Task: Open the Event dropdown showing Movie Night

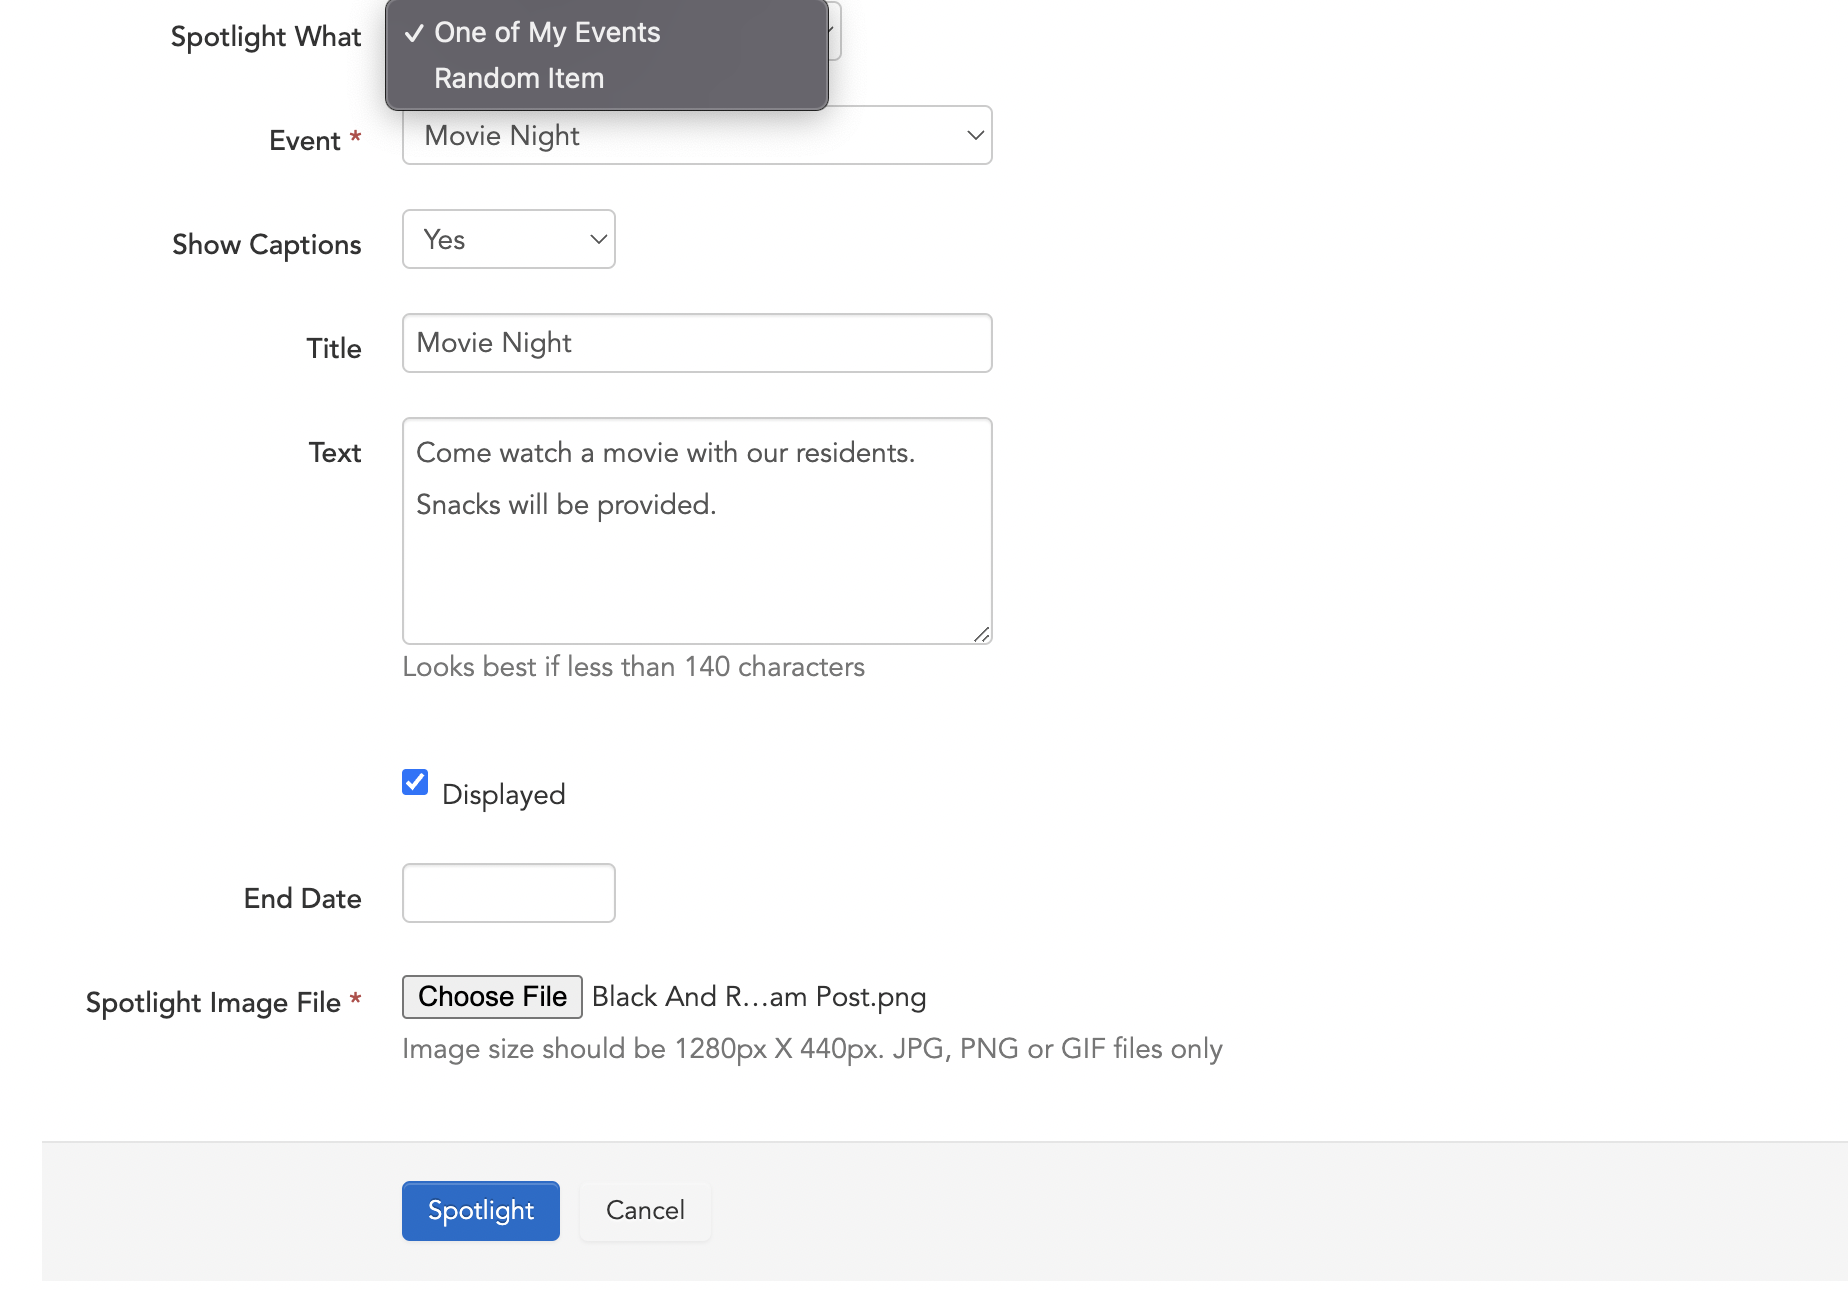Action: pos(697,135)
